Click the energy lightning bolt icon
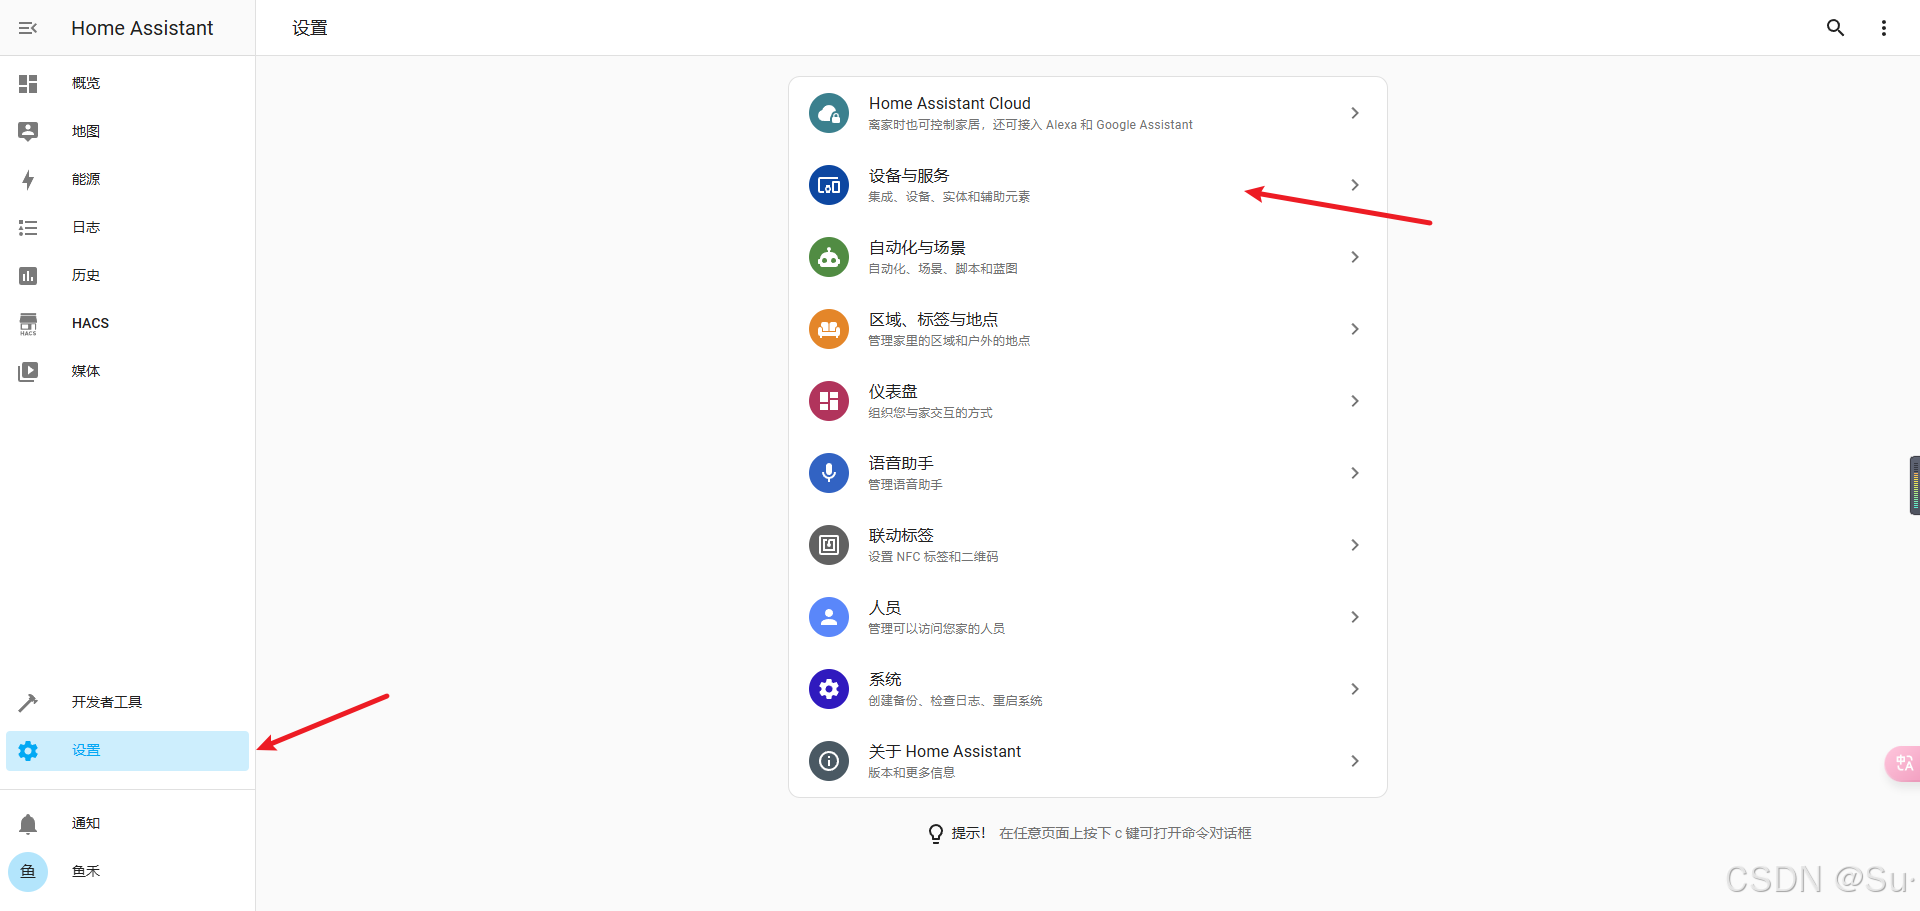The image size is (1920, 911). click(x=28, y=179)
